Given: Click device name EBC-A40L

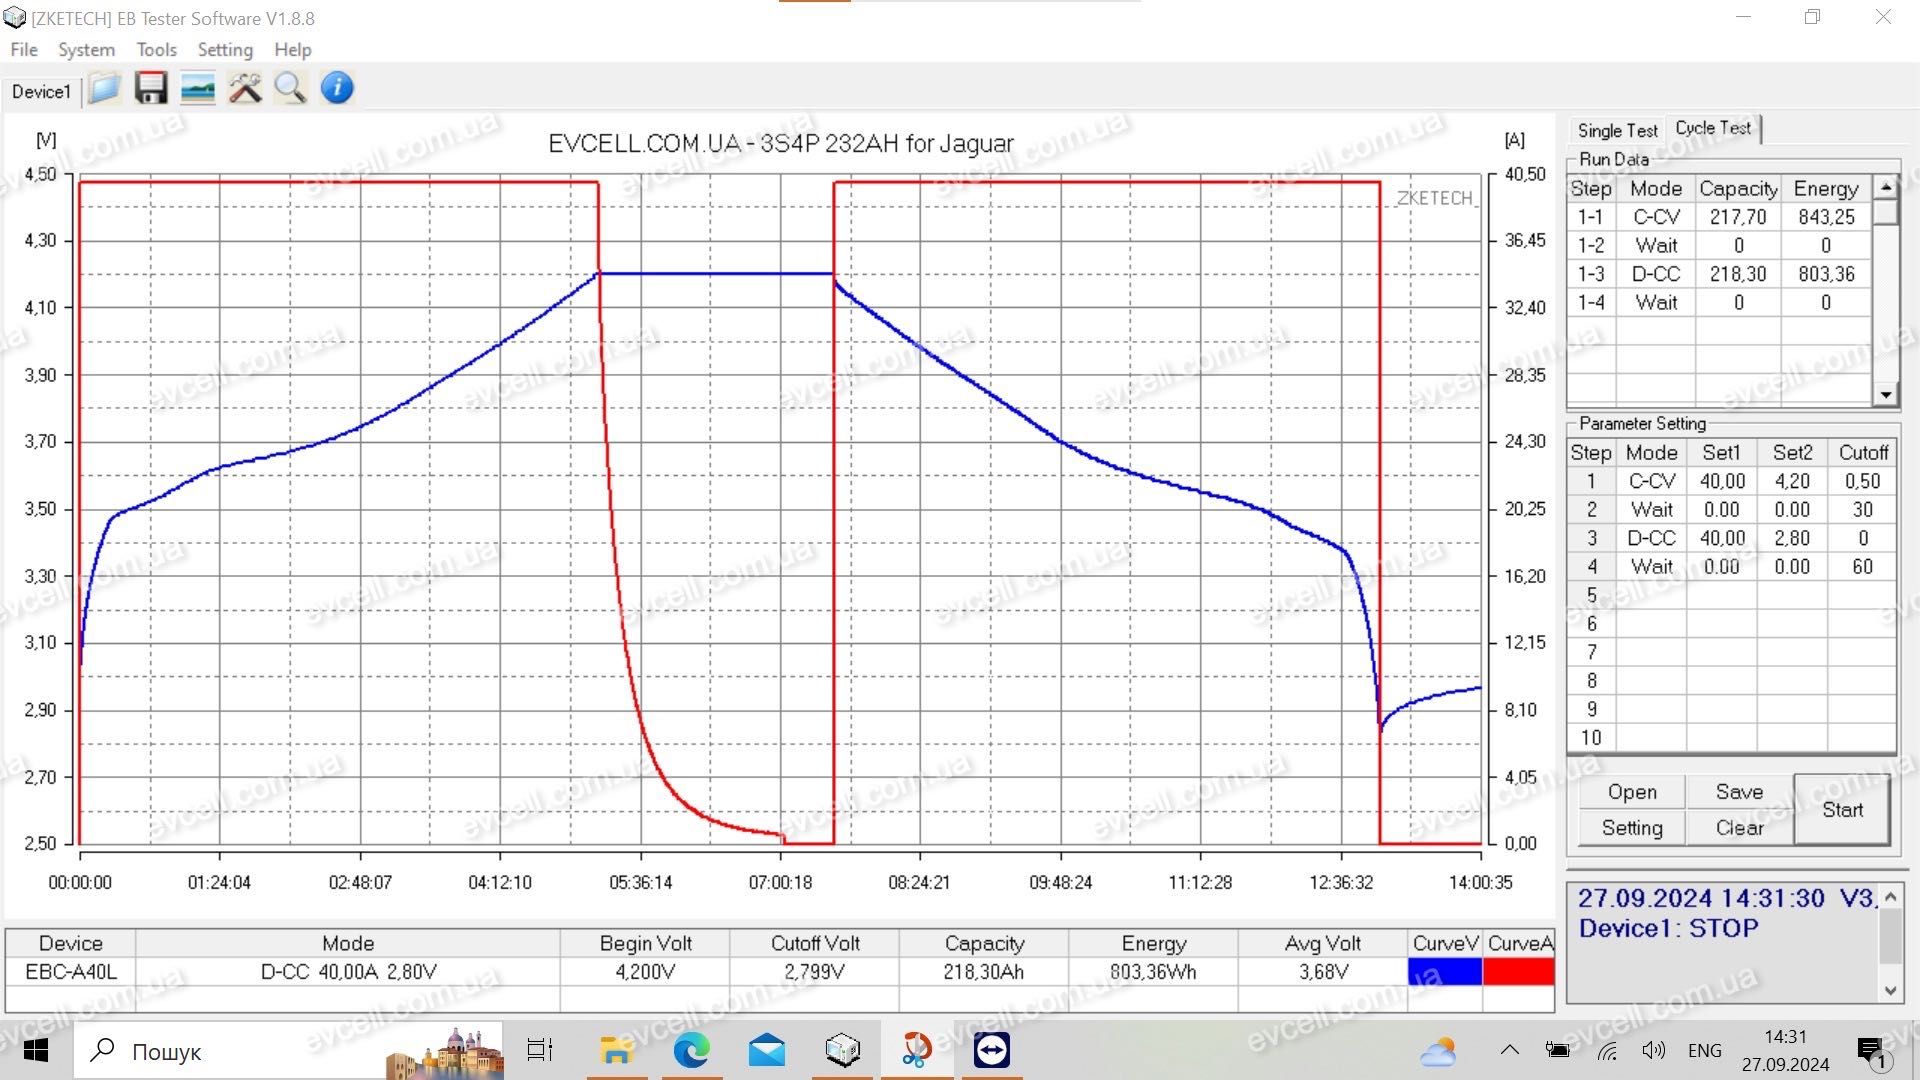Looking at the screenshot, I should (x=71, y=972).
